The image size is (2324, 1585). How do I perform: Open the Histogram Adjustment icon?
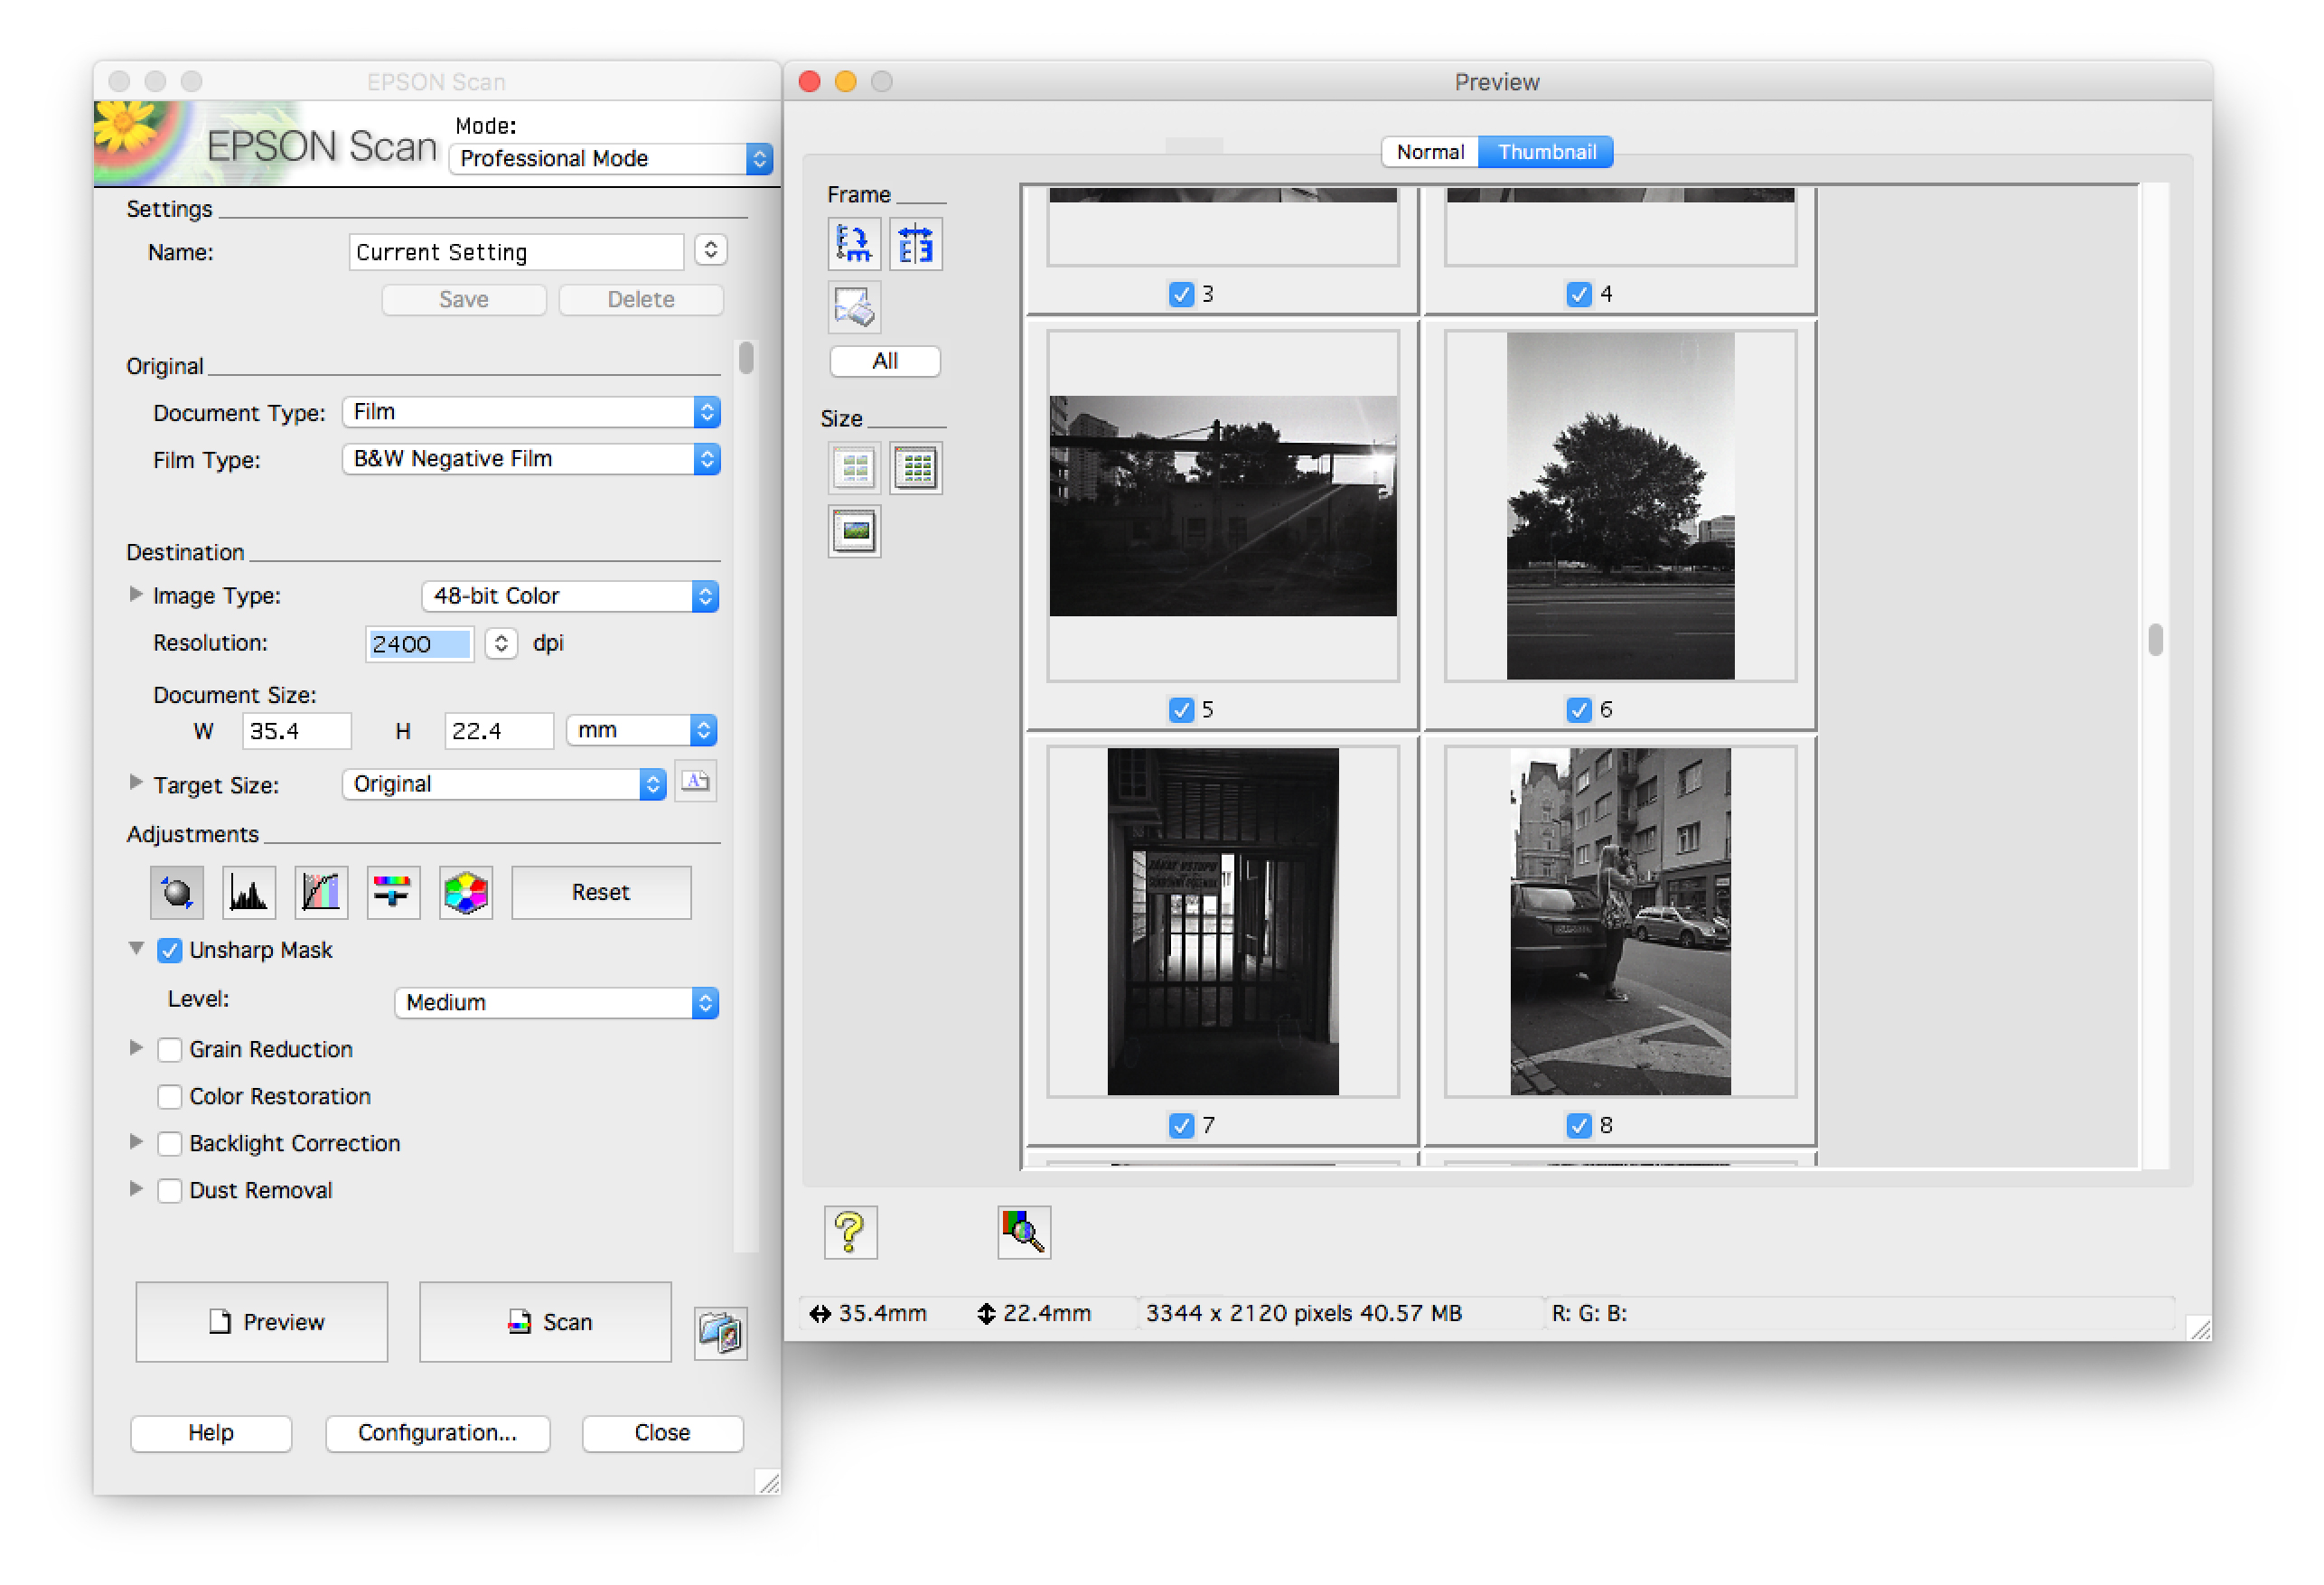248,891
